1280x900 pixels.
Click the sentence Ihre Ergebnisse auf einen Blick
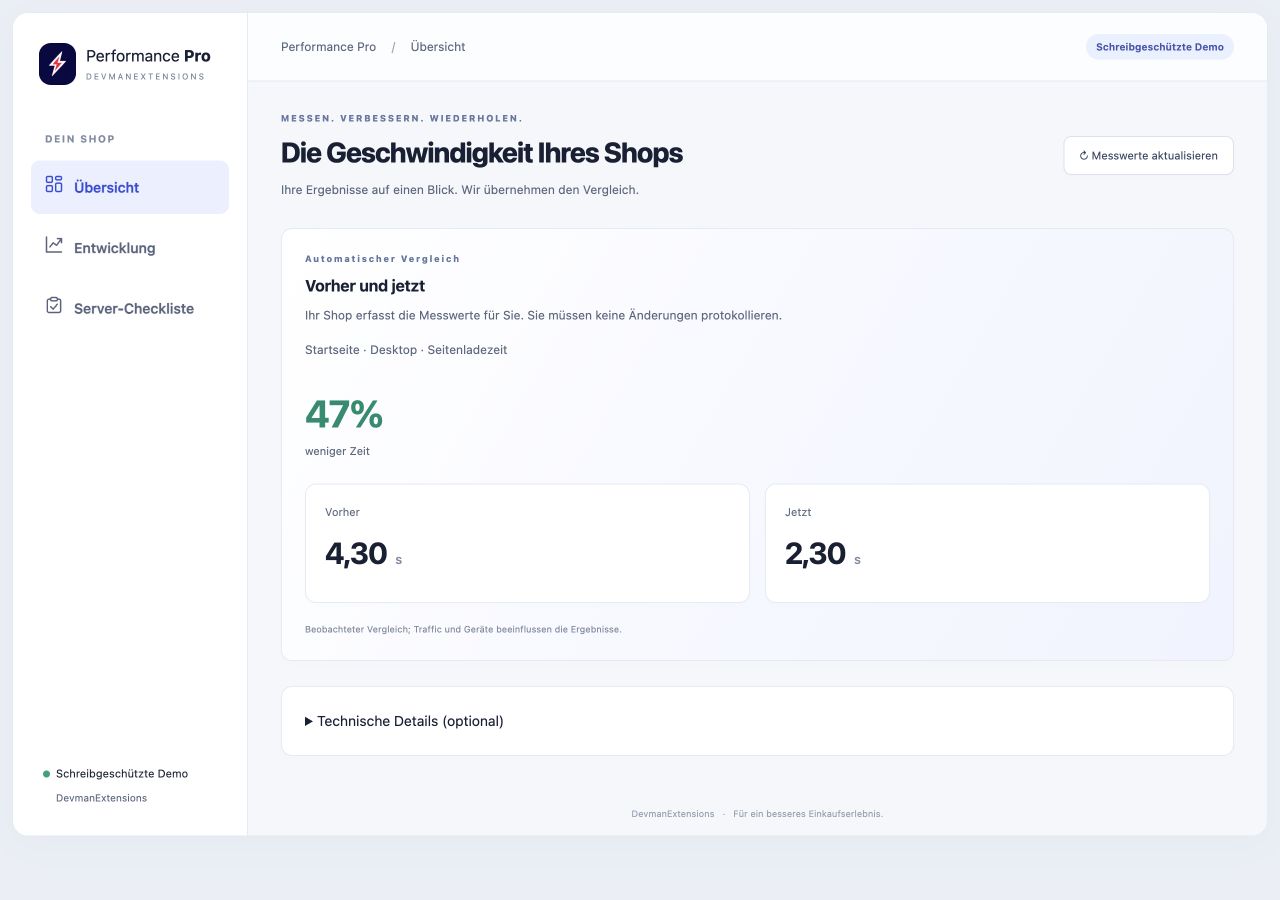tap(369, 189)
